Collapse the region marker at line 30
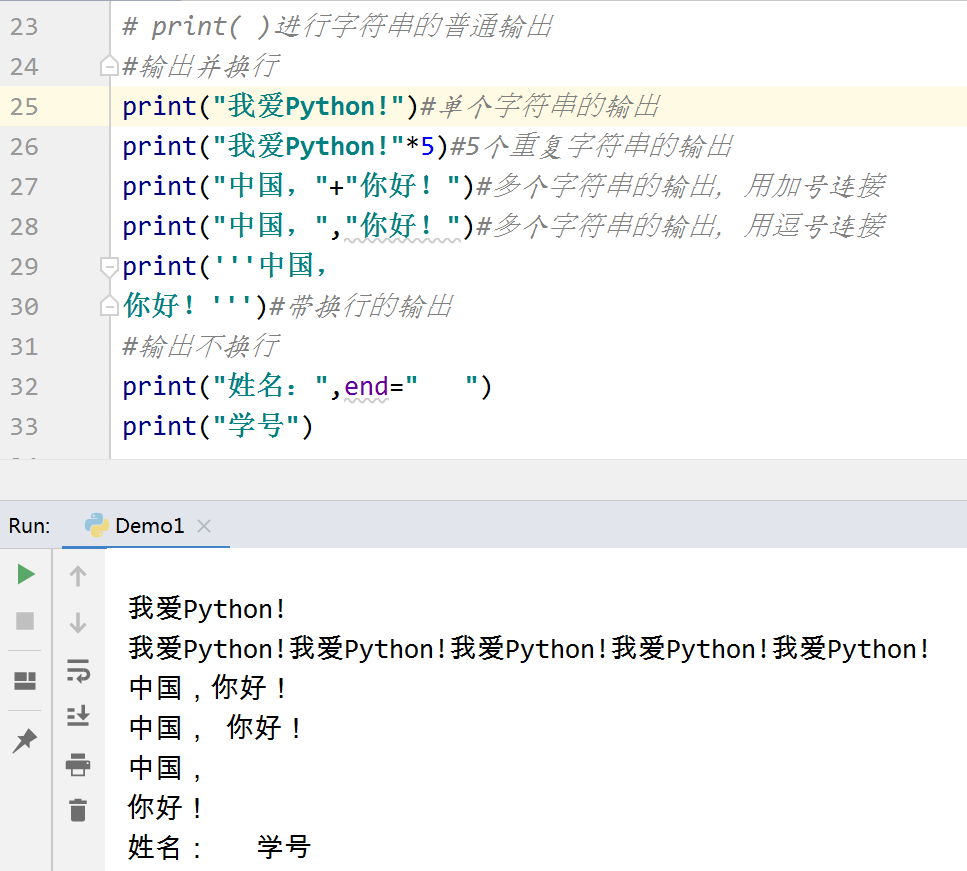967x871 pixels. 108,306
